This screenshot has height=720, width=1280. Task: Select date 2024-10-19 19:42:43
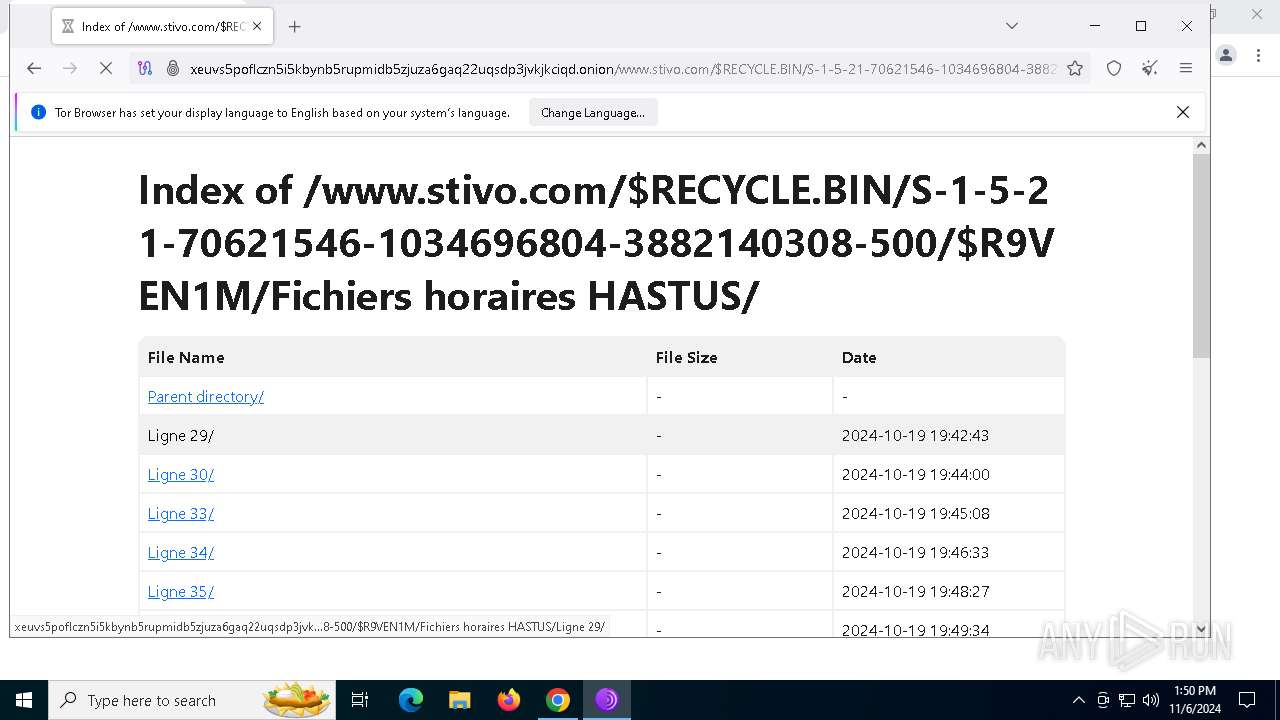(x=916, y=436)
